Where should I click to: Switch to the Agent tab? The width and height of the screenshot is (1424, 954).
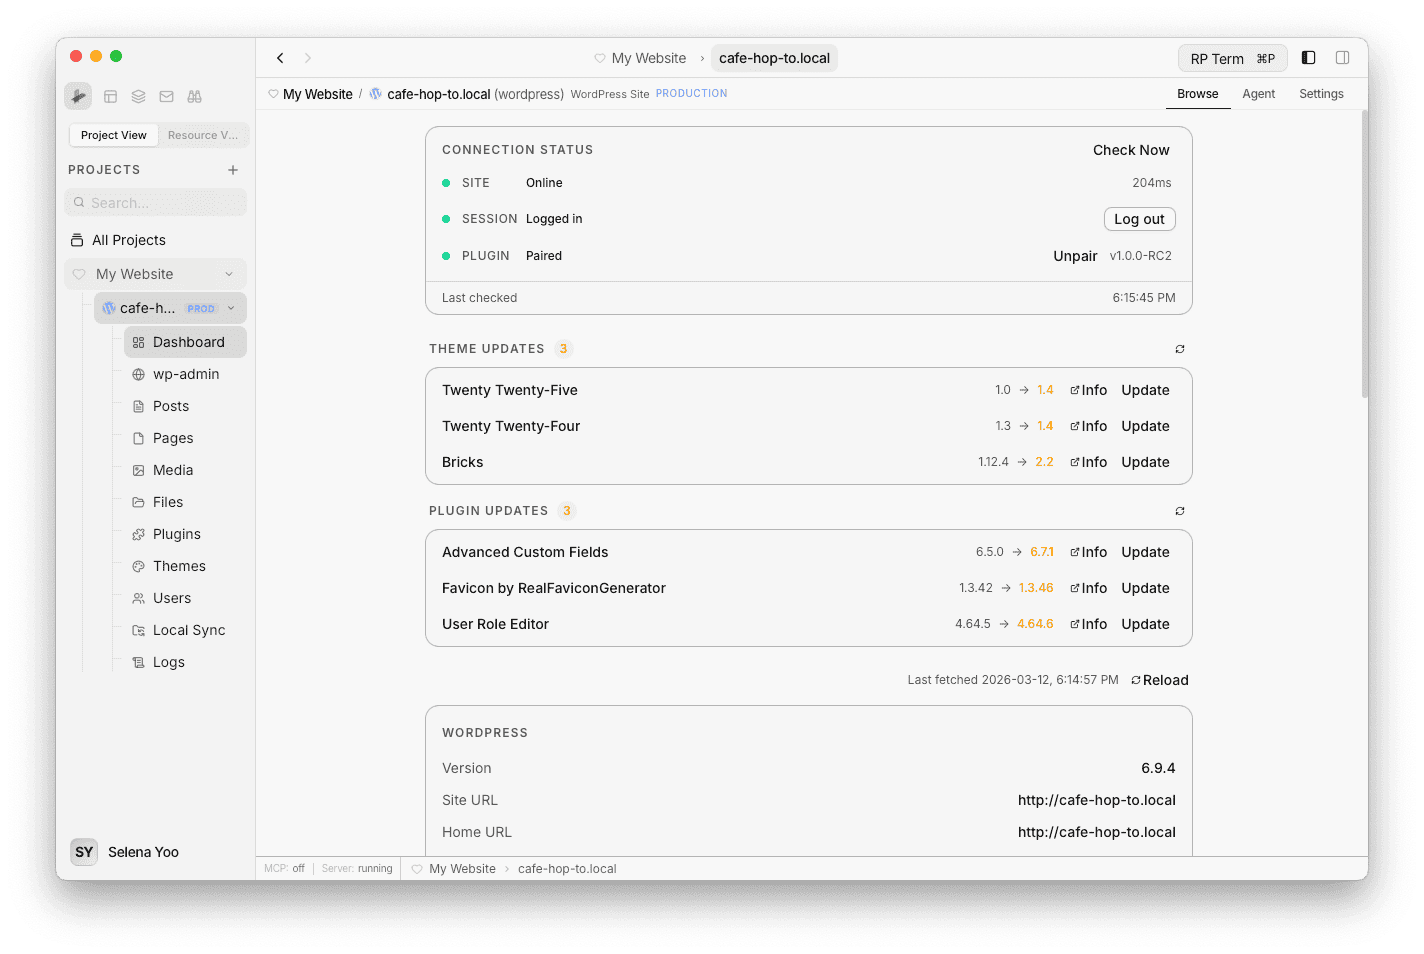tap(1258, 93)
